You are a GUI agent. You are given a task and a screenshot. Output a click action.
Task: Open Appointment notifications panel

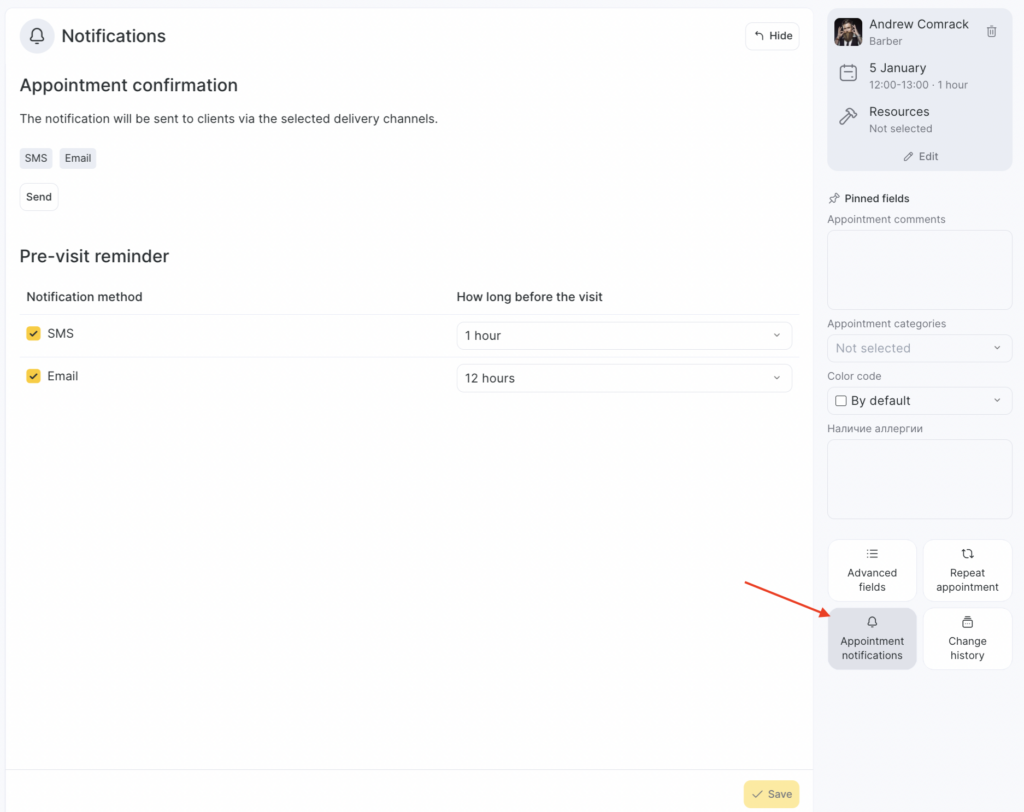(x=872, y=638)
